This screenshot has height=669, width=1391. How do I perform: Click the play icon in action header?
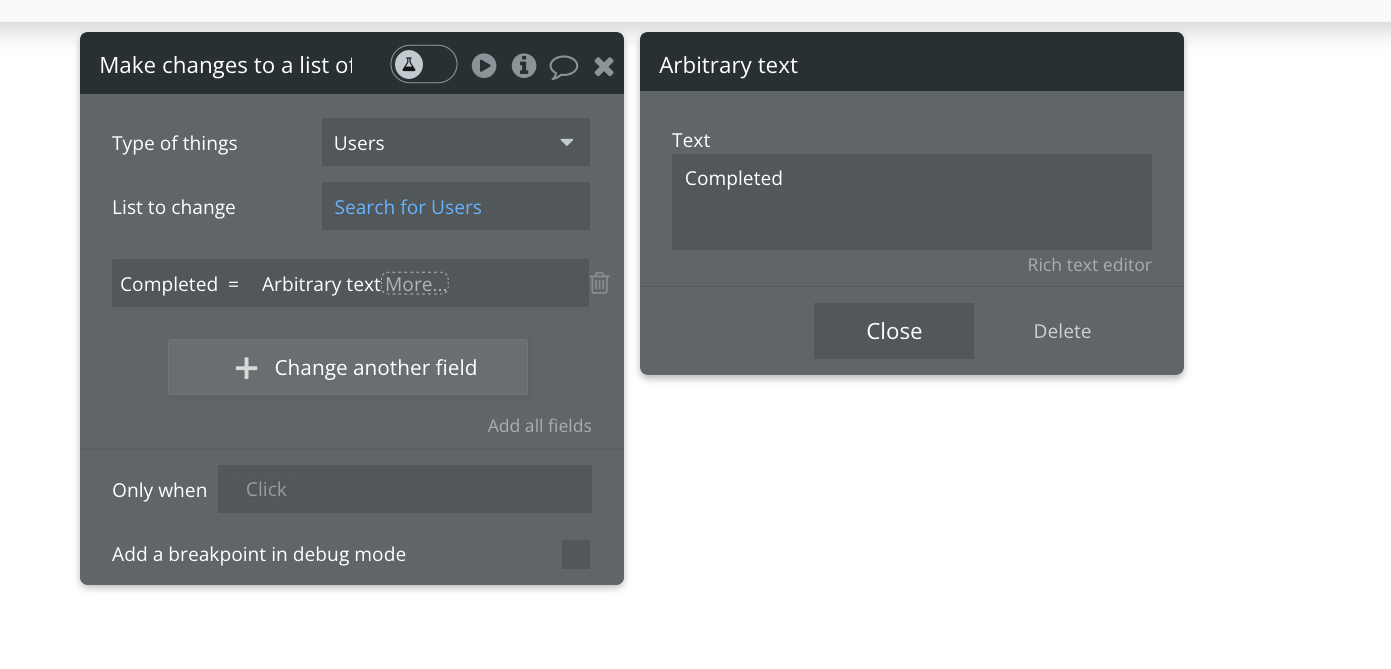pos(484,66)
